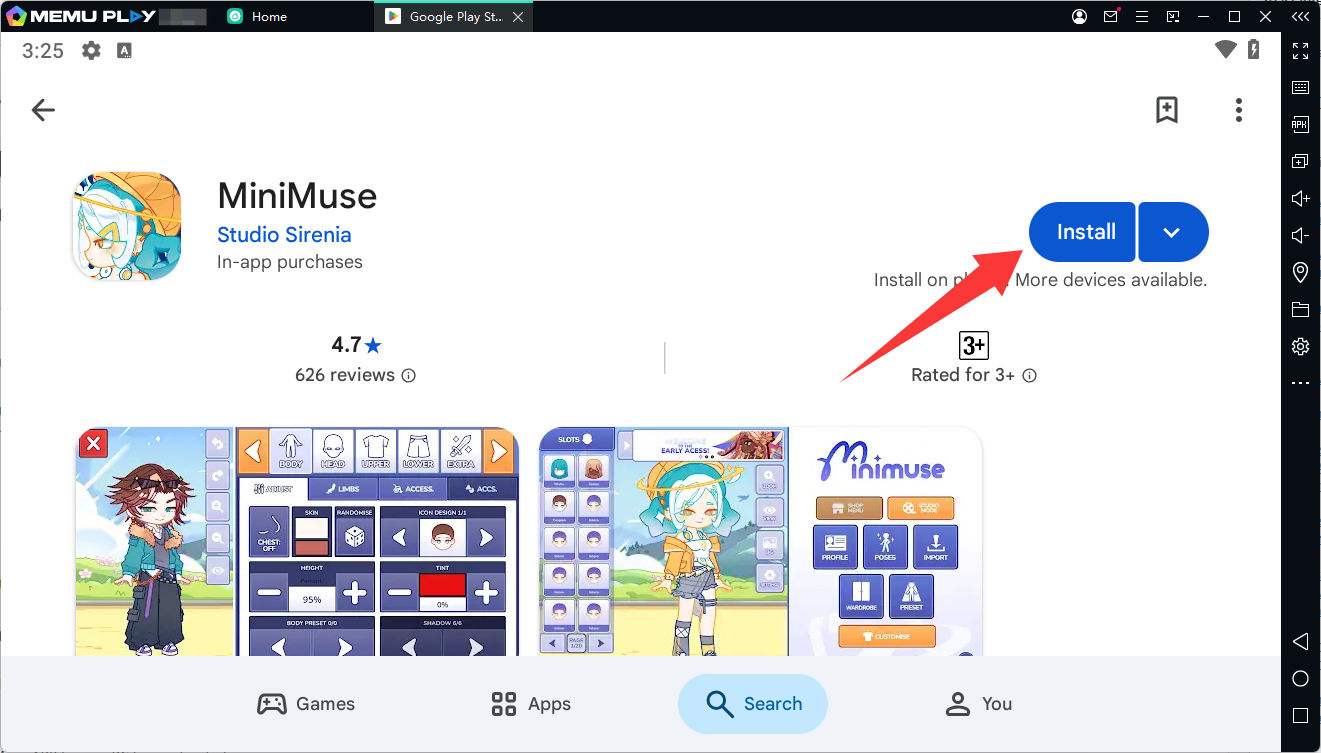Open MEmu settings gear in sidebar

(x=1300, y=346)
